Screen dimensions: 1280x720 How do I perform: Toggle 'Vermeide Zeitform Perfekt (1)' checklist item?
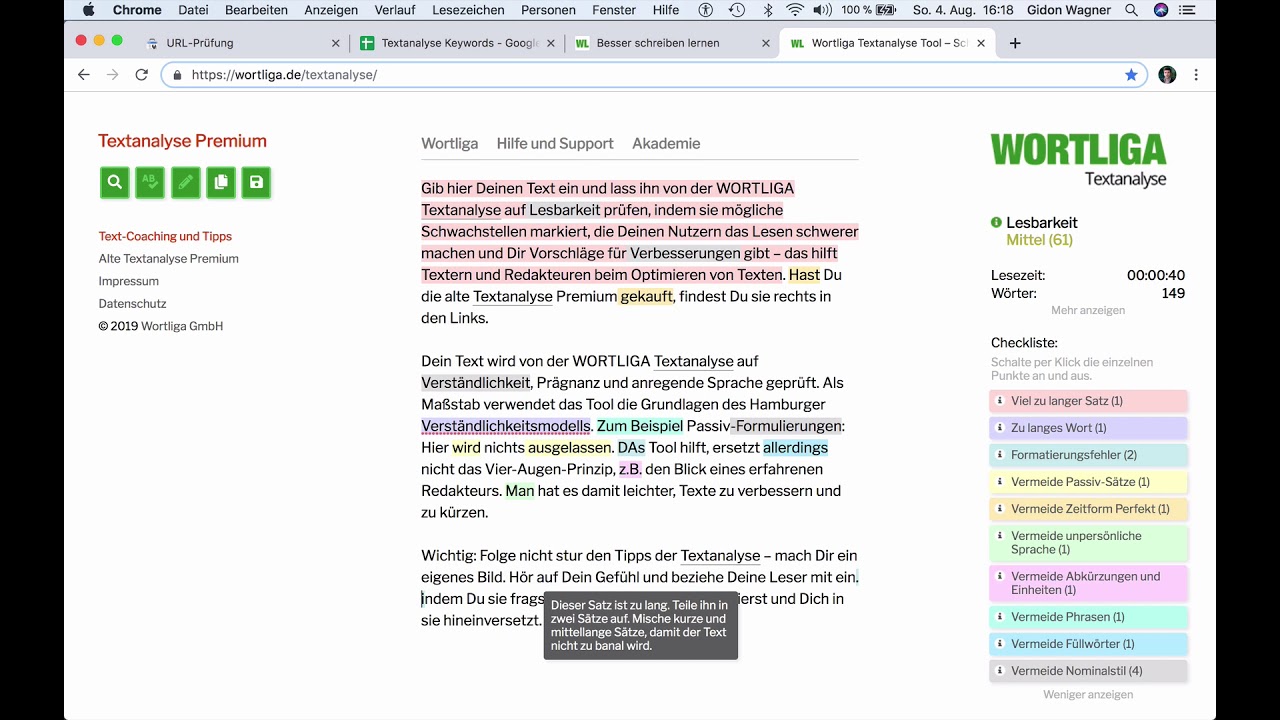(x=1088, y=509)
